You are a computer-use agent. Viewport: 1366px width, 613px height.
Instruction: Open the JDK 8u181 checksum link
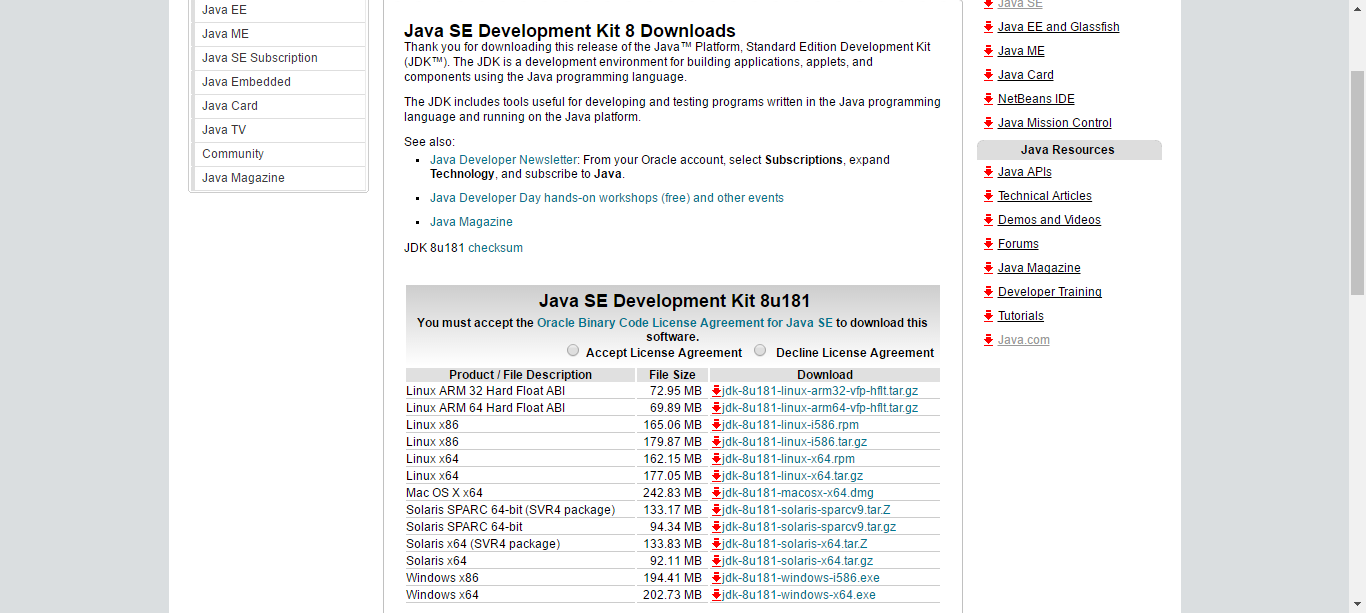495,248
